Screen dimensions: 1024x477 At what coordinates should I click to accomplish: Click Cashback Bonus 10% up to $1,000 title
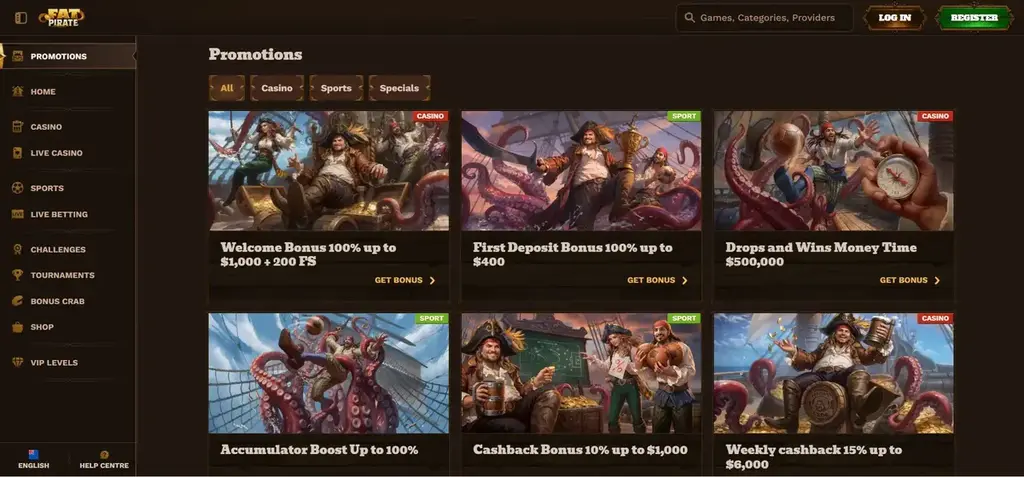point(580,450)
